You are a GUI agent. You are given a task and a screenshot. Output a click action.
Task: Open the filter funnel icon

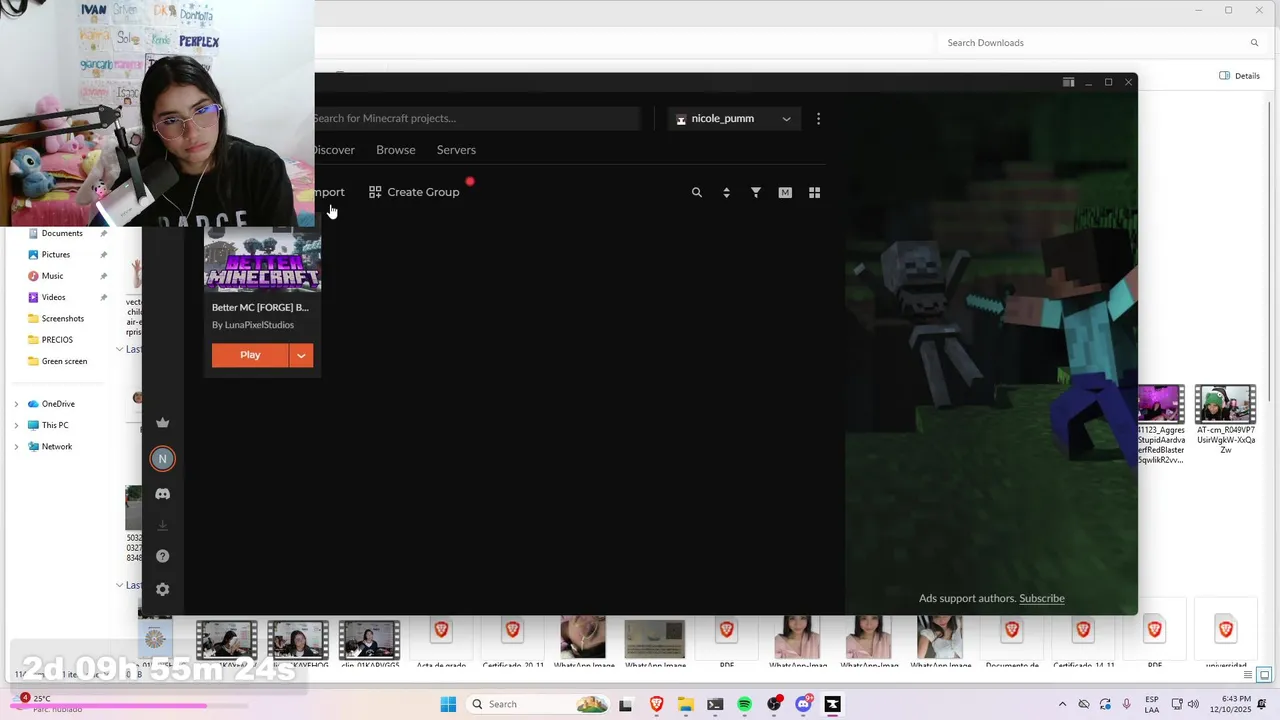[x=756, y=192]
